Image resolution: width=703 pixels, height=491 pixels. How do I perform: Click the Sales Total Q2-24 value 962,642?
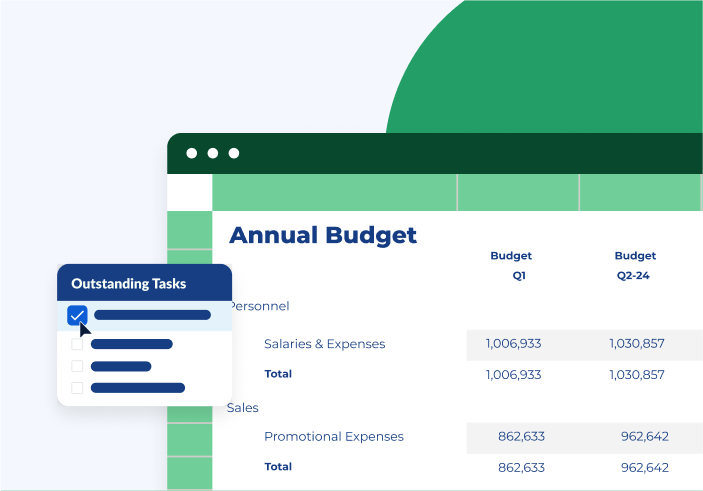pos(645,468)
